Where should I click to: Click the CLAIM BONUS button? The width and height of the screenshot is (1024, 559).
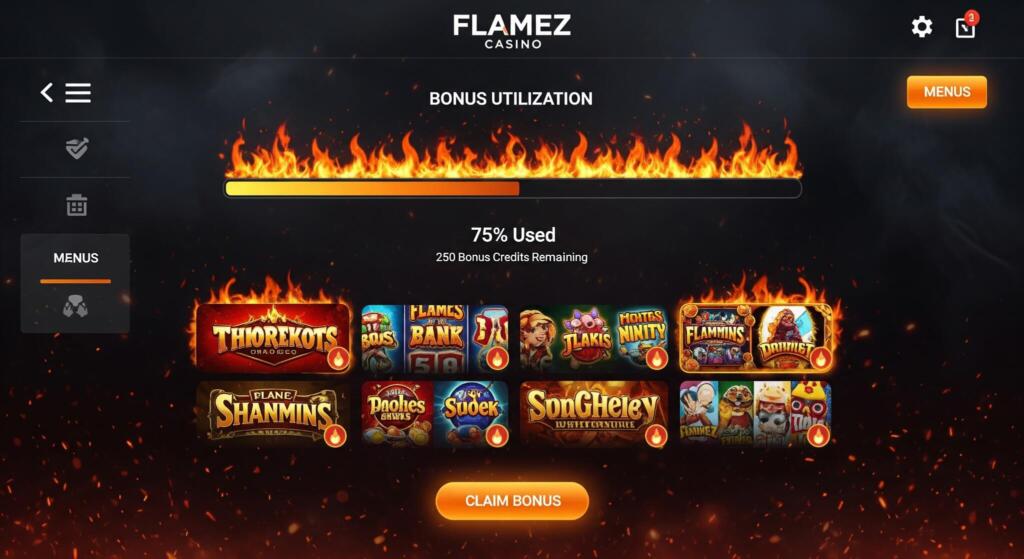pyautogui.click(x=512, y=501)
